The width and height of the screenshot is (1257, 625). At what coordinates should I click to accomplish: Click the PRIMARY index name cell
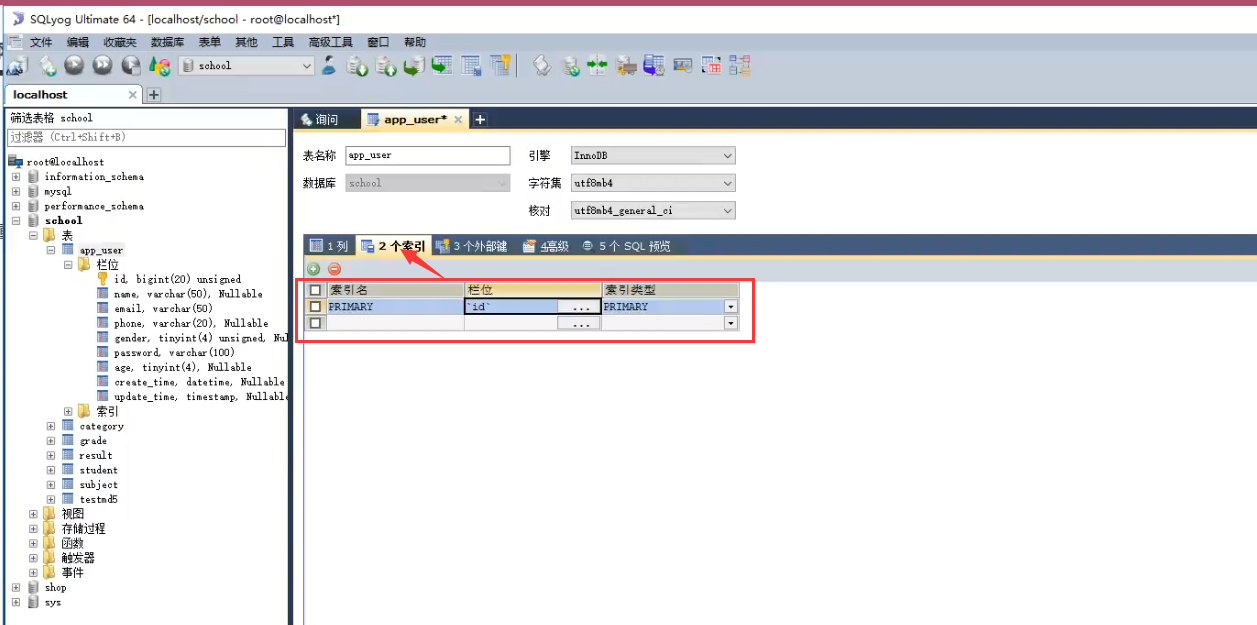click(x=395, y=307)
